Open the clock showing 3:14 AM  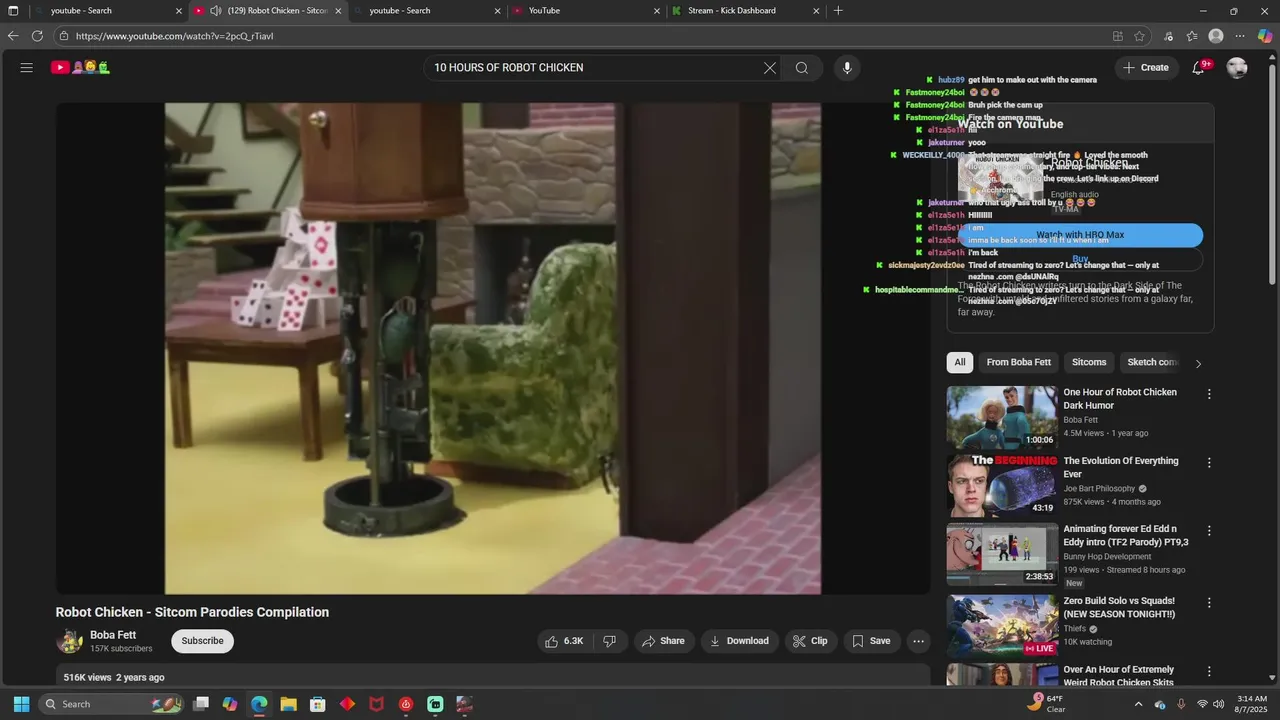(1252, 704)
